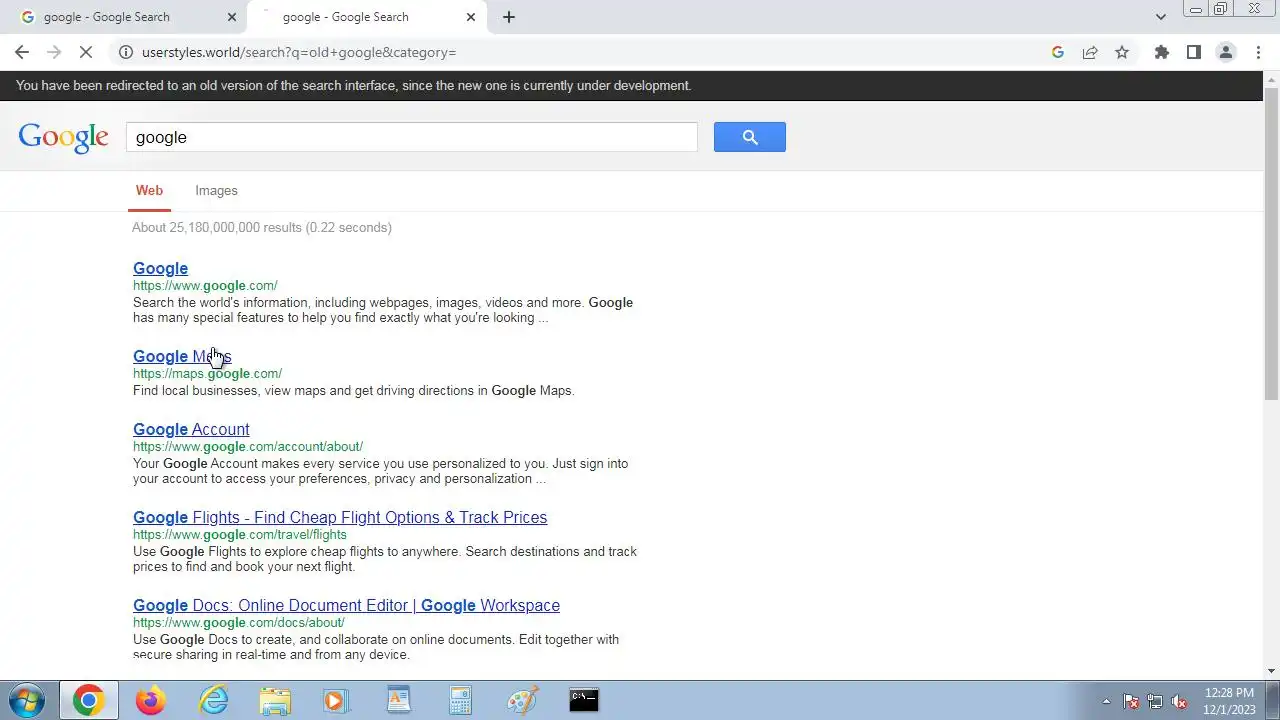Show hidden tray icons arrow

pos(1106,701)
